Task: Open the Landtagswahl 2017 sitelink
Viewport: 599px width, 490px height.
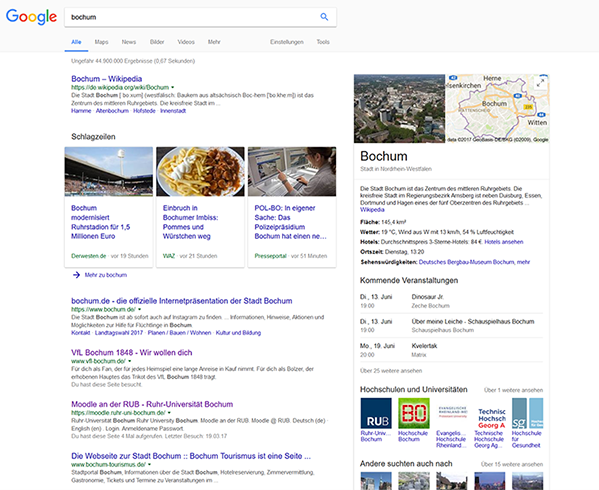Action: click(x=119, y=333)
